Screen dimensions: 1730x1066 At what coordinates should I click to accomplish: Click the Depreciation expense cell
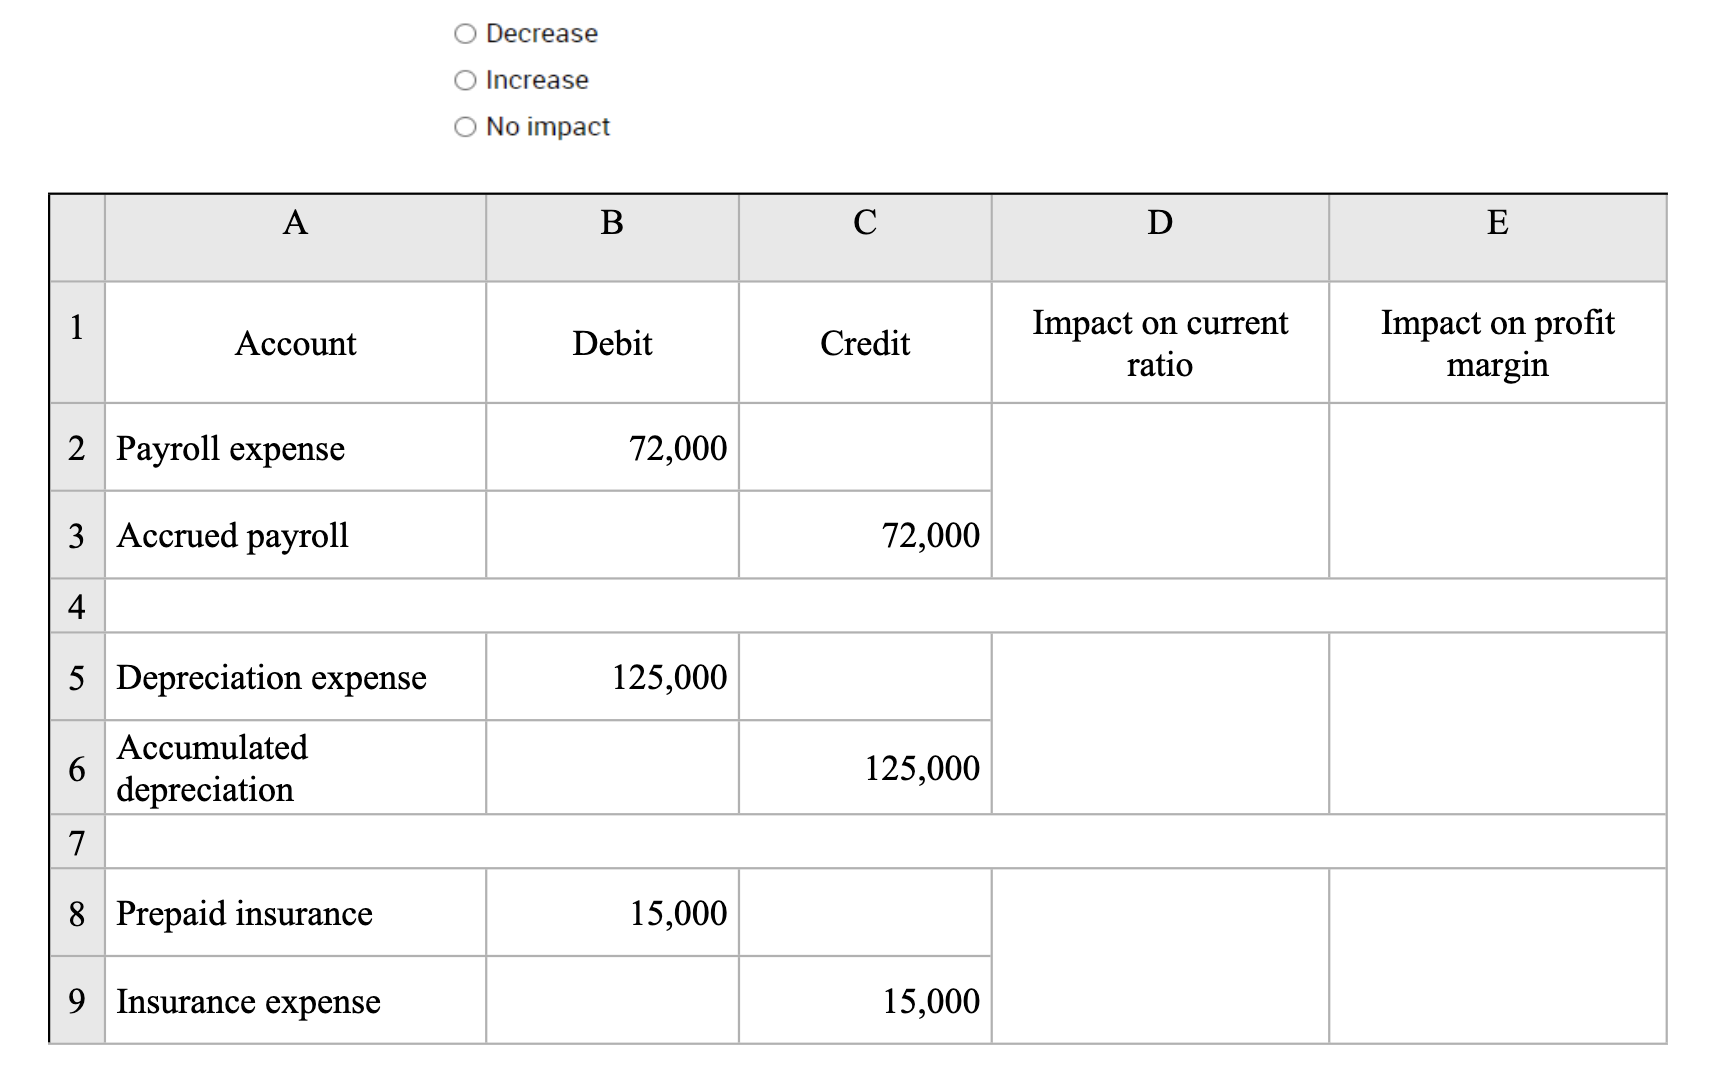[x=293, y=678]
